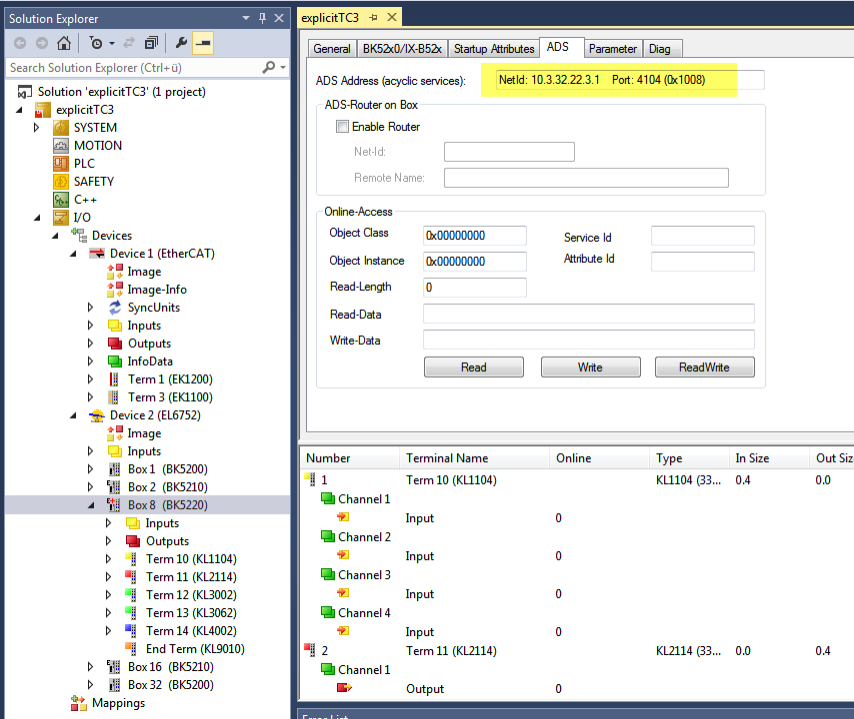Image resolution: width=854 pixels, height=719 pixels.
Task: Collapse the I/O tree node
Action: pyautogui.click(x=37, y=218)
